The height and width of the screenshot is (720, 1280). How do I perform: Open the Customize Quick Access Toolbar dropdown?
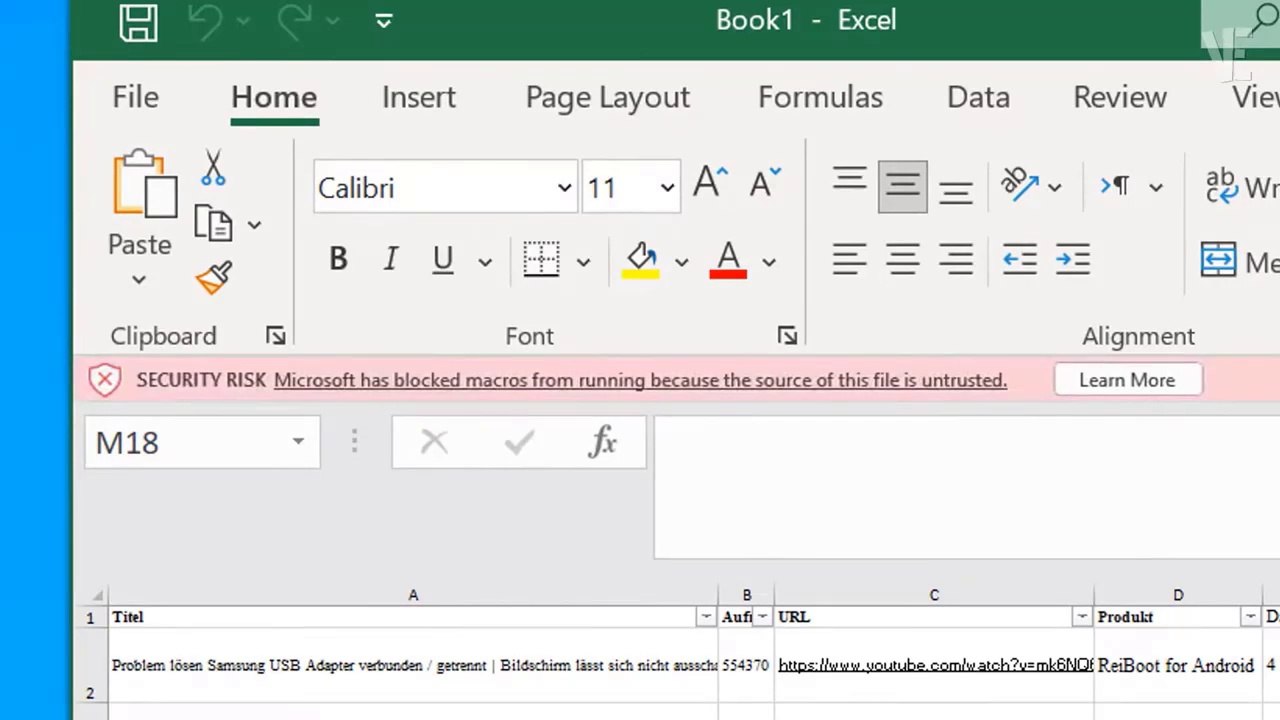pos(384,21)
